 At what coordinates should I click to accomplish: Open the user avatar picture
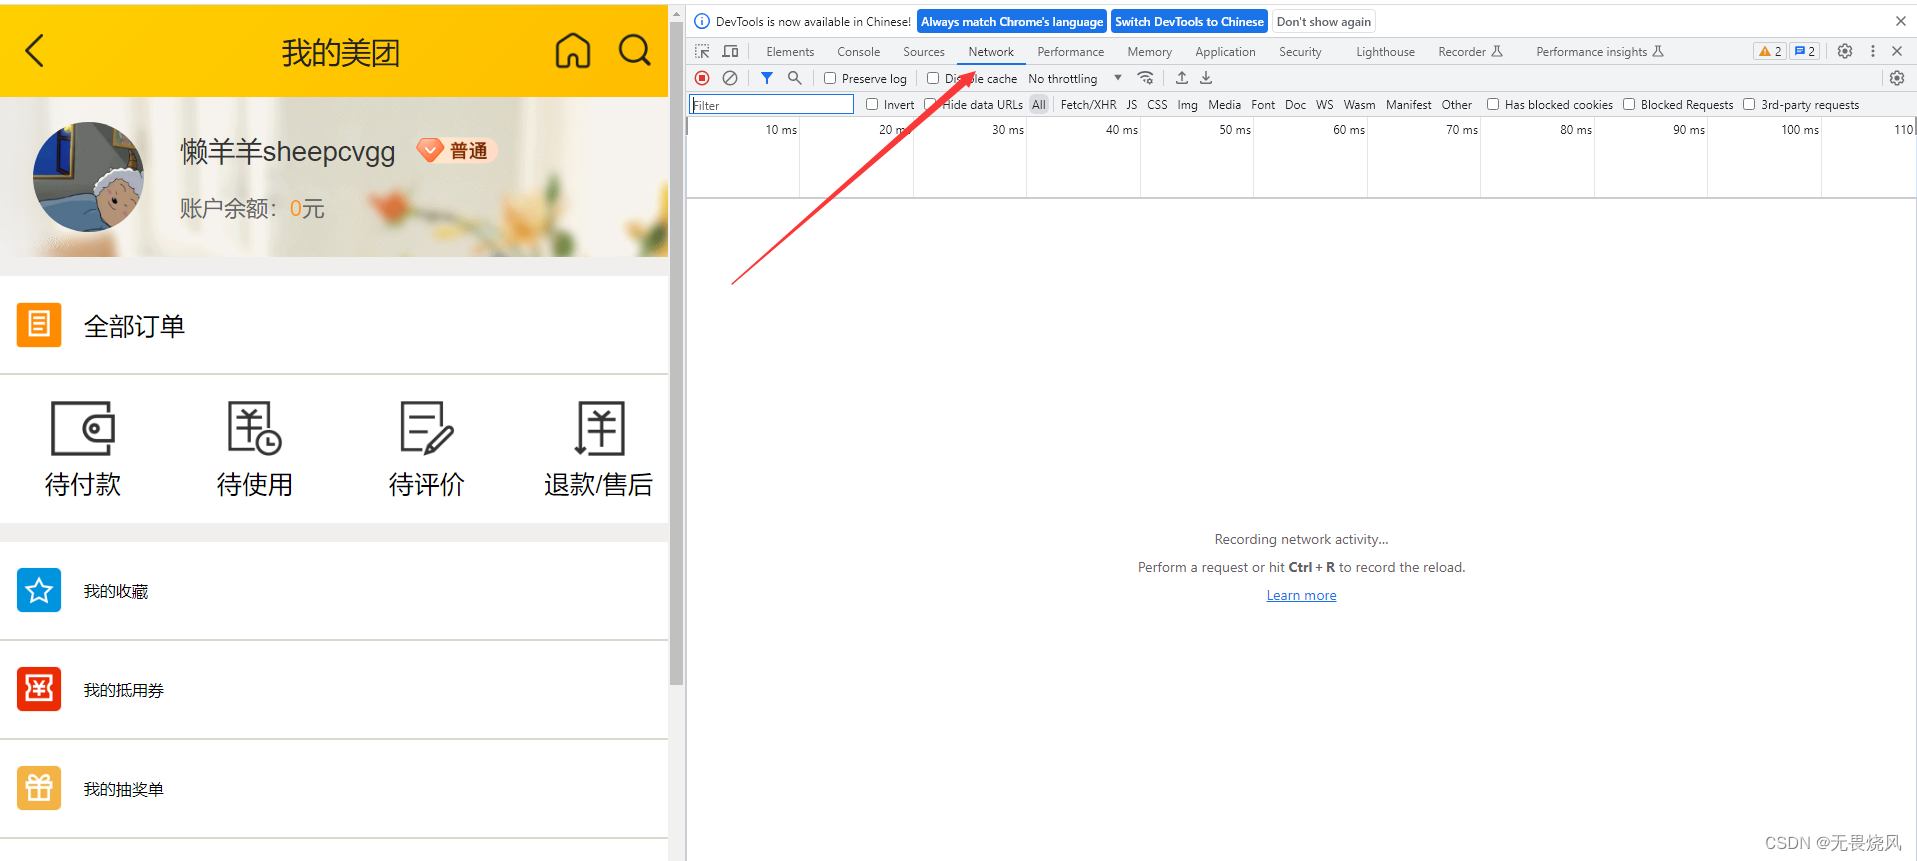(88, 177)
